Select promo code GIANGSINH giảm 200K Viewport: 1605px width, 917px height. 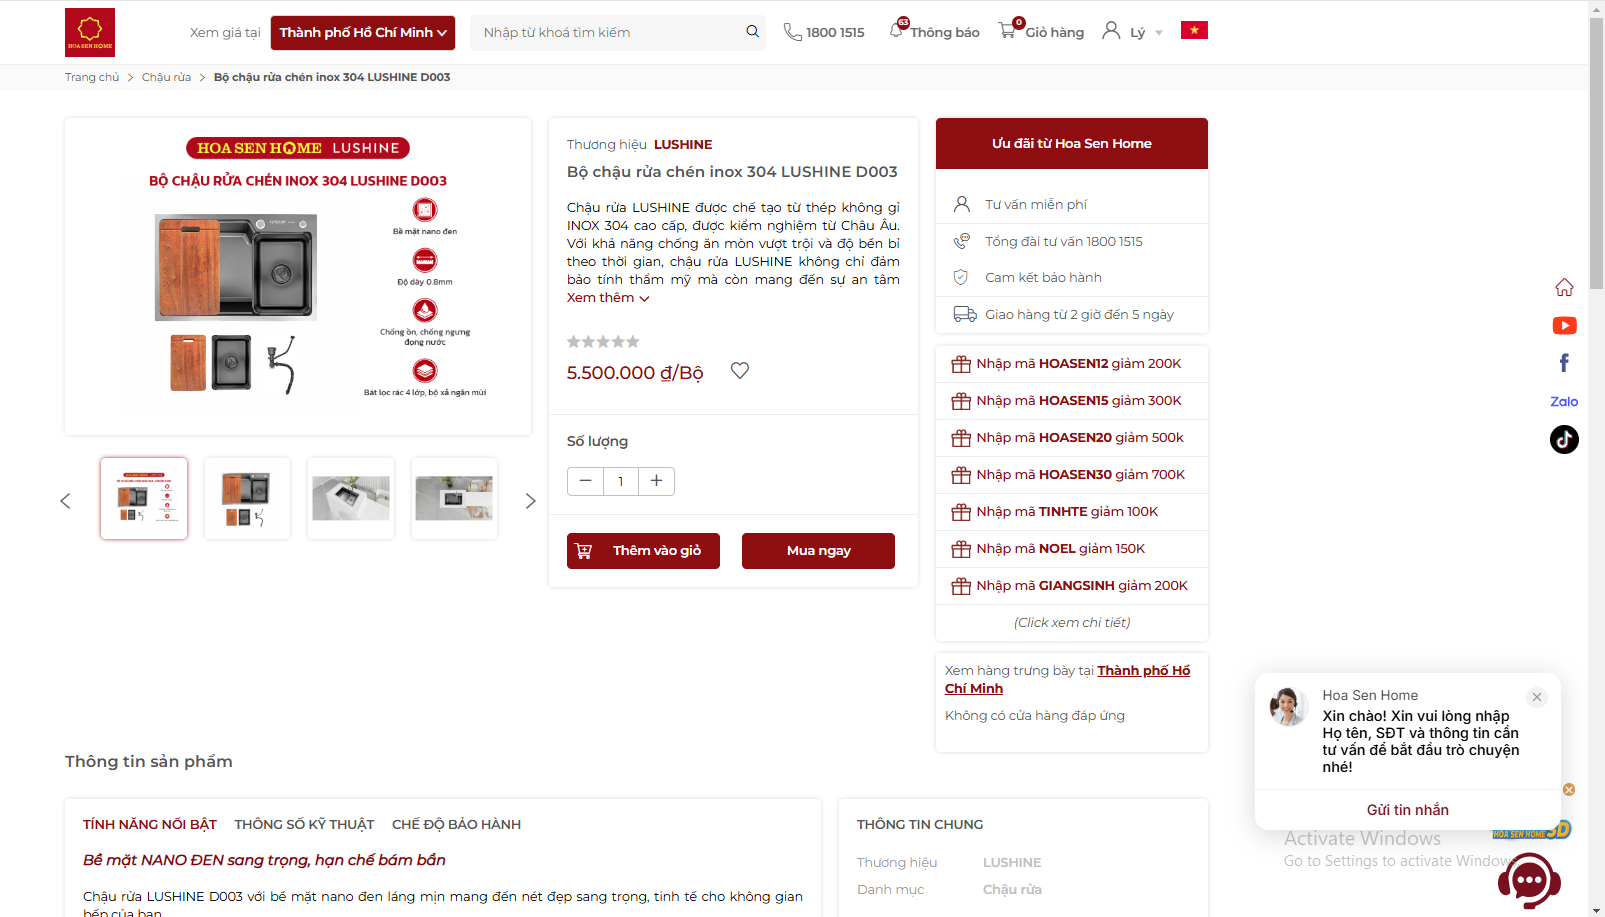click(1072, 586)
